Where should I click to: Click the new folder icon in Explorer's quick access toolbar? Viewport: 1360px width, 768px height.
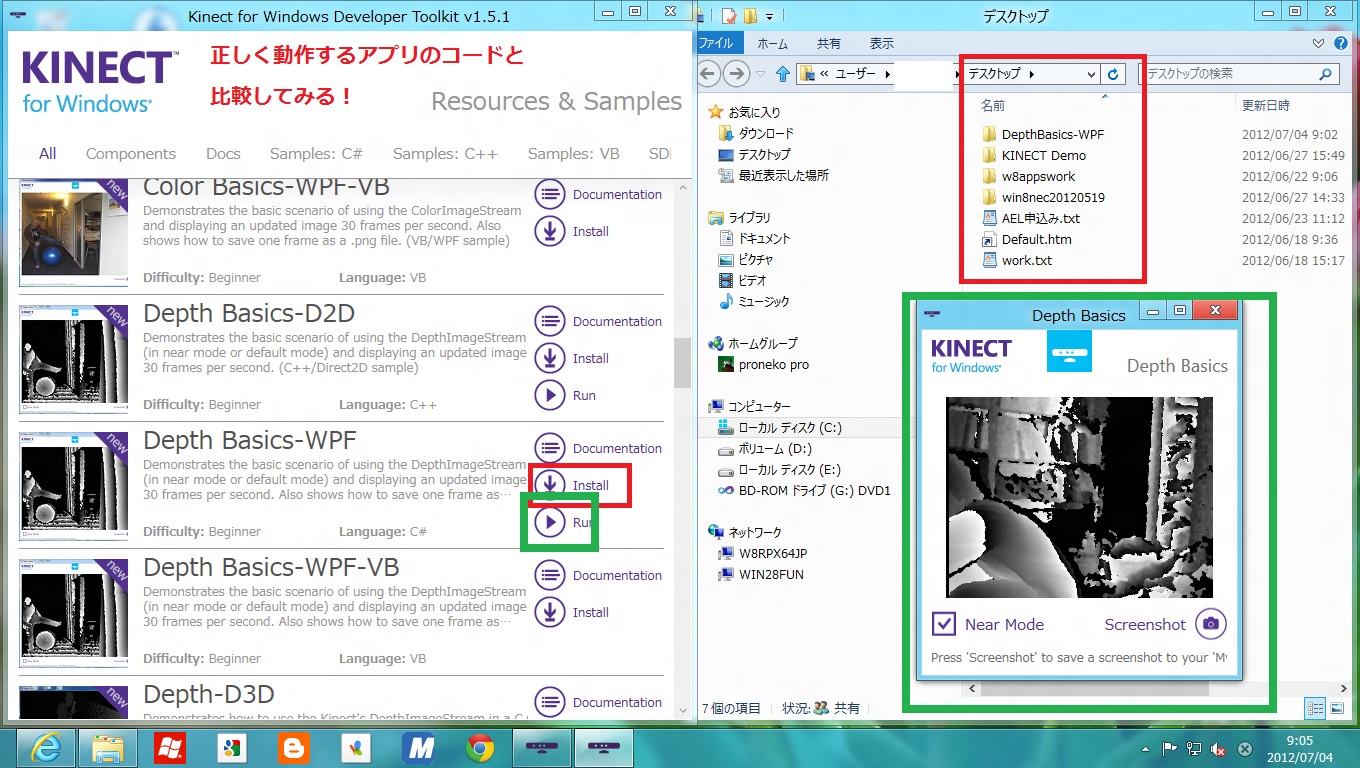click(x=750, y=15)
